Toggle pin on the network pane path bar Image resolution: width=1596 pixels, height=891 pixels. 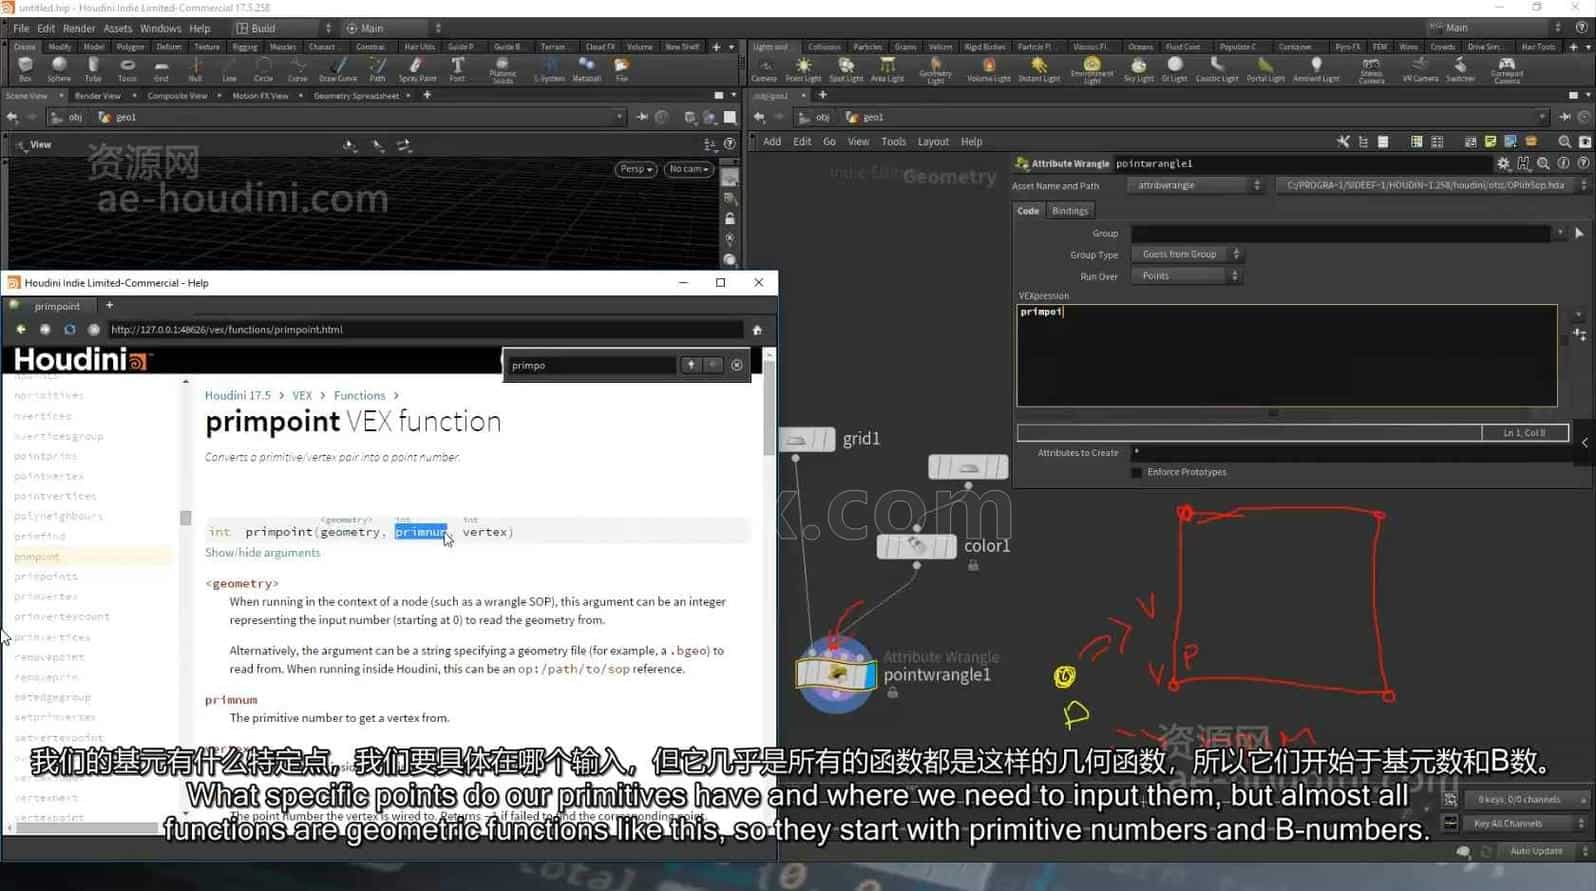pyautogui.click(x=1565, y=117)
